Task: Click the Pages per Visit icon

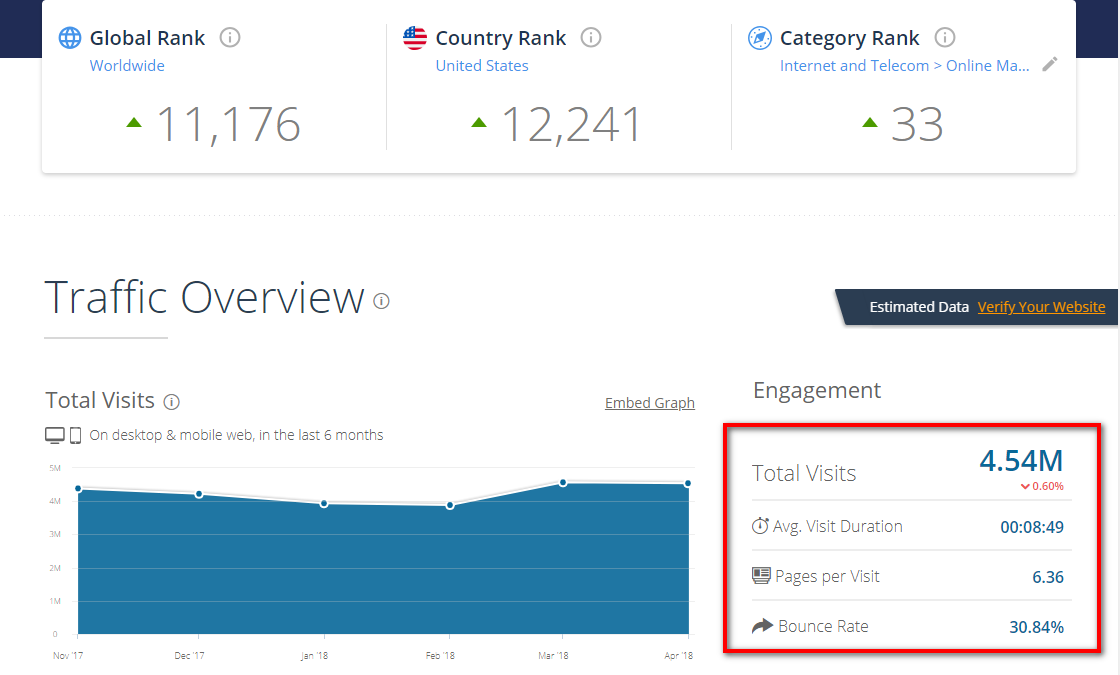Action: pyautogui.click(x=761, y=576)
